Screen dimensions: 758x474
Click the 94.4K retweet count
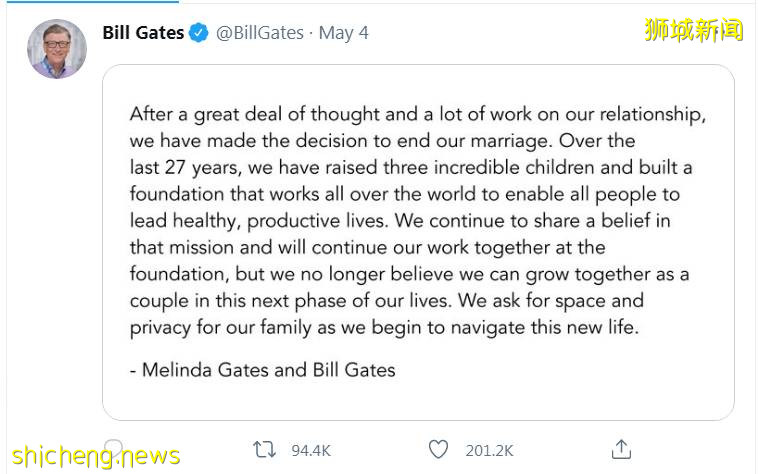click(311, 451)
